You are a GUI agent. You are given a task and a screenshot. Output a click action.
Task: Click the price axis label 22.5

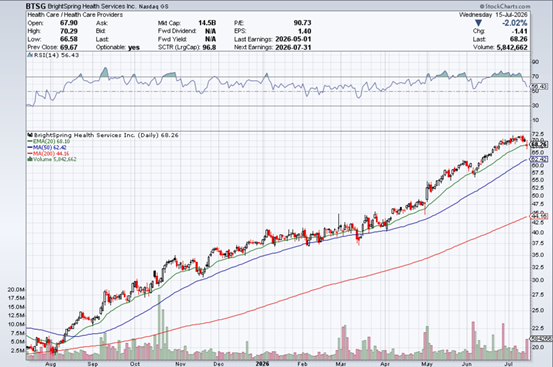click(537, 328)
